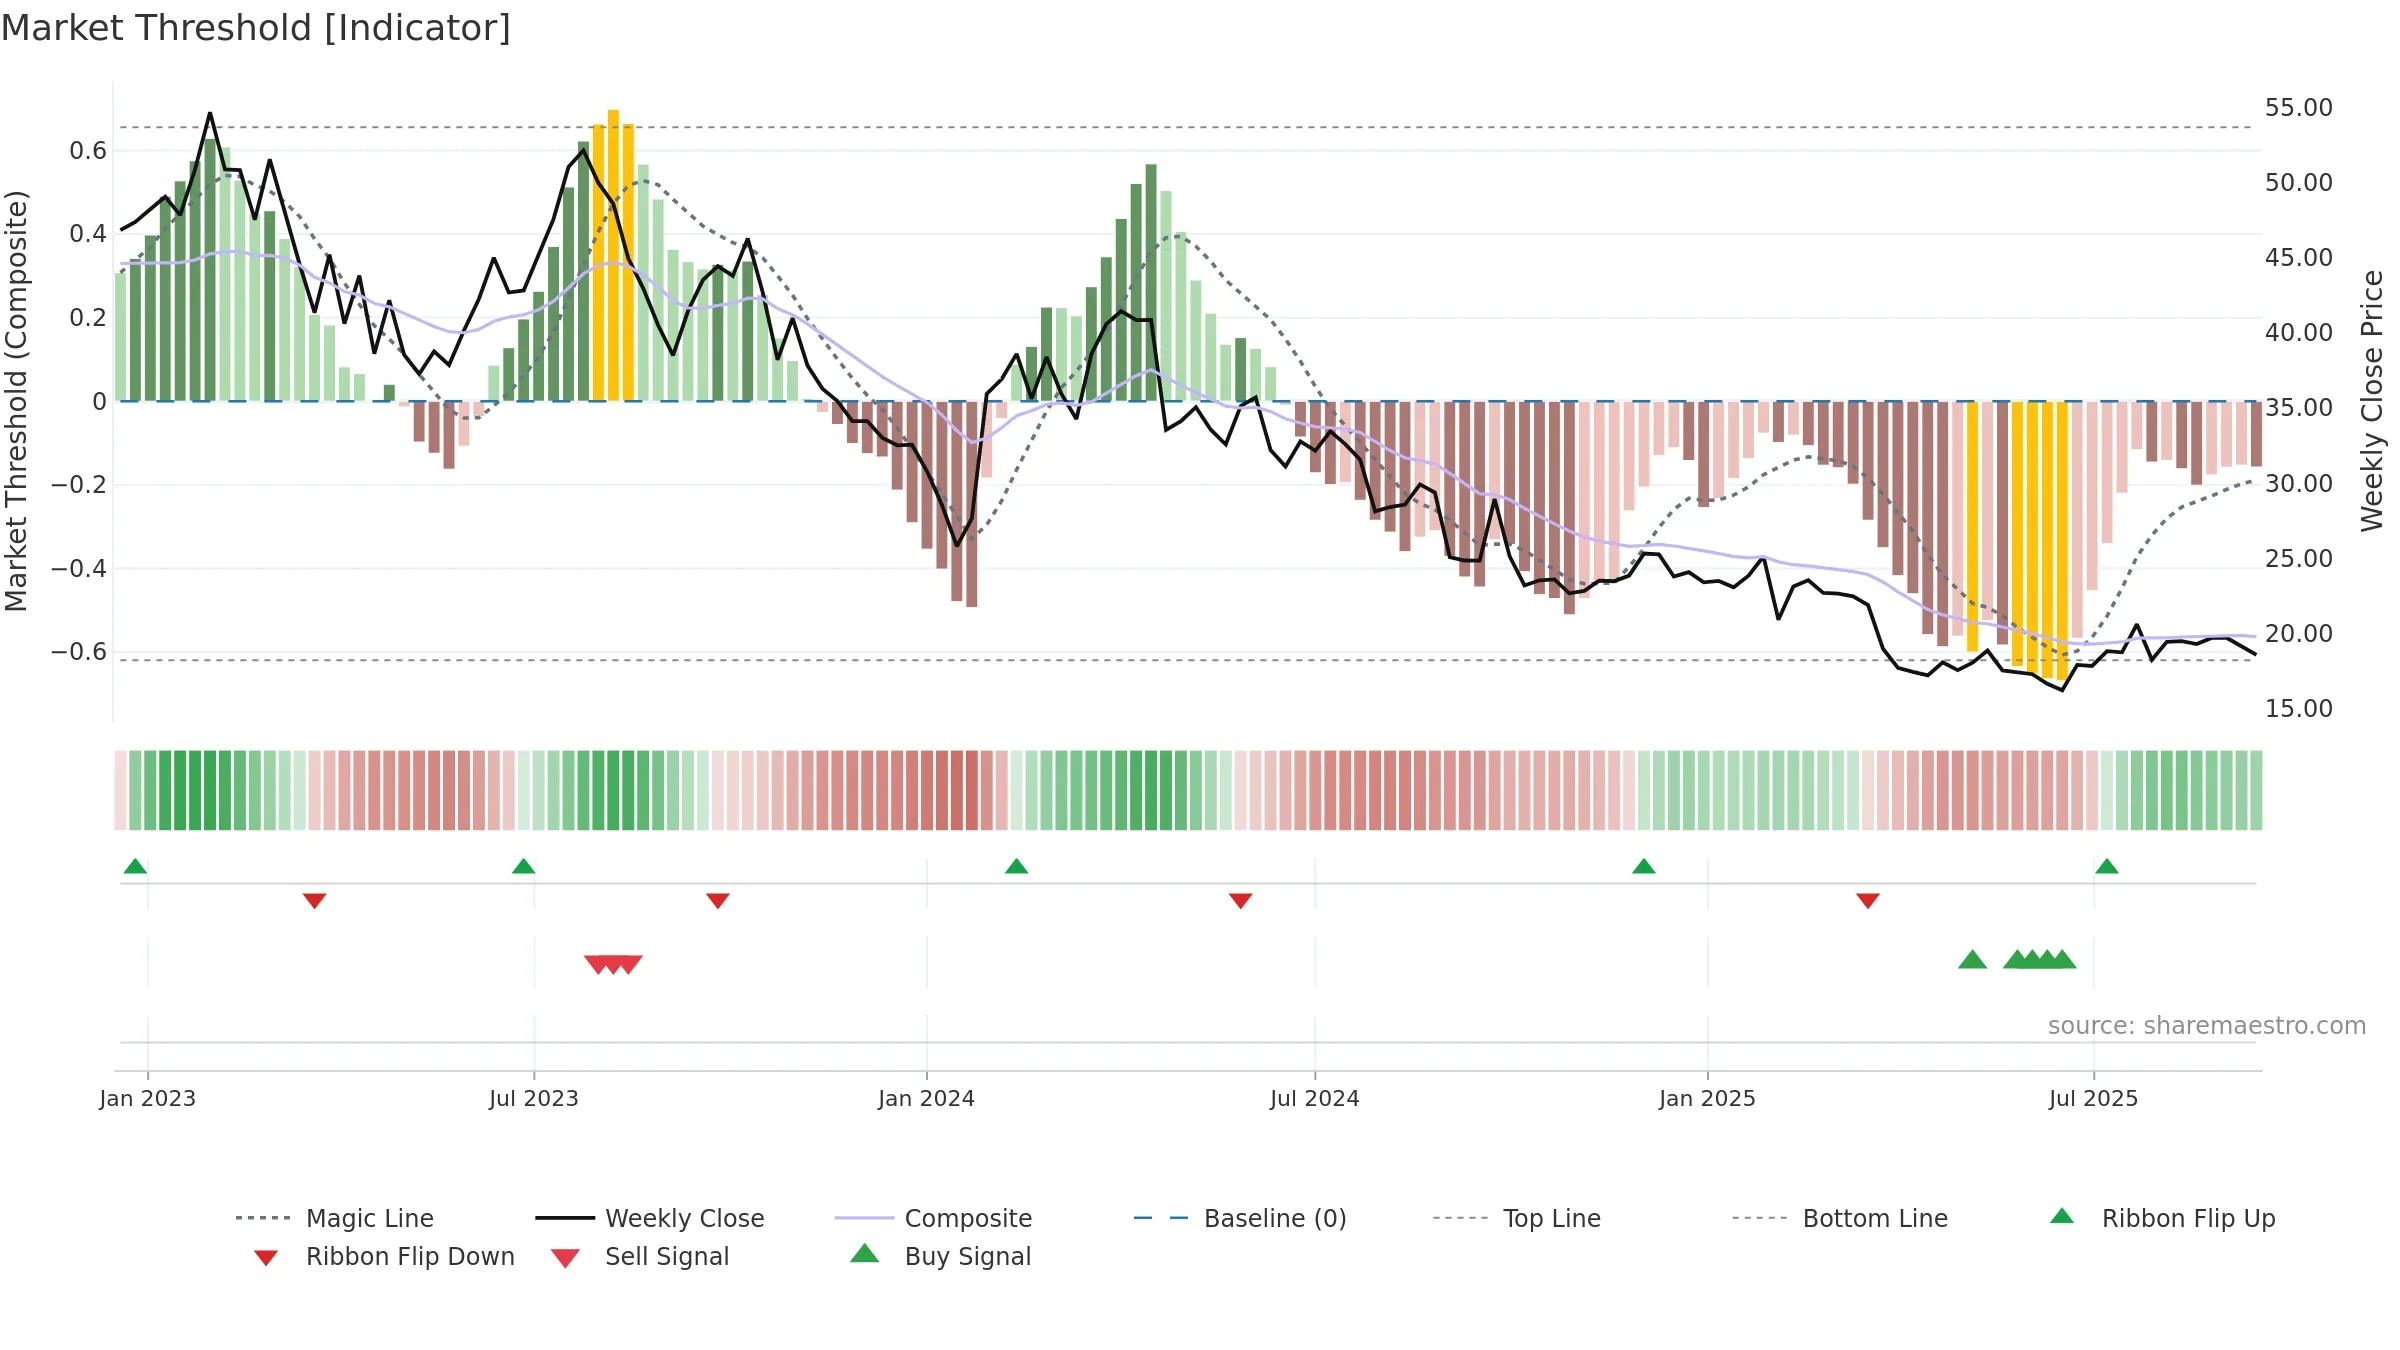Toggle the Top Line legend entry

(x=1516, y=1218)
